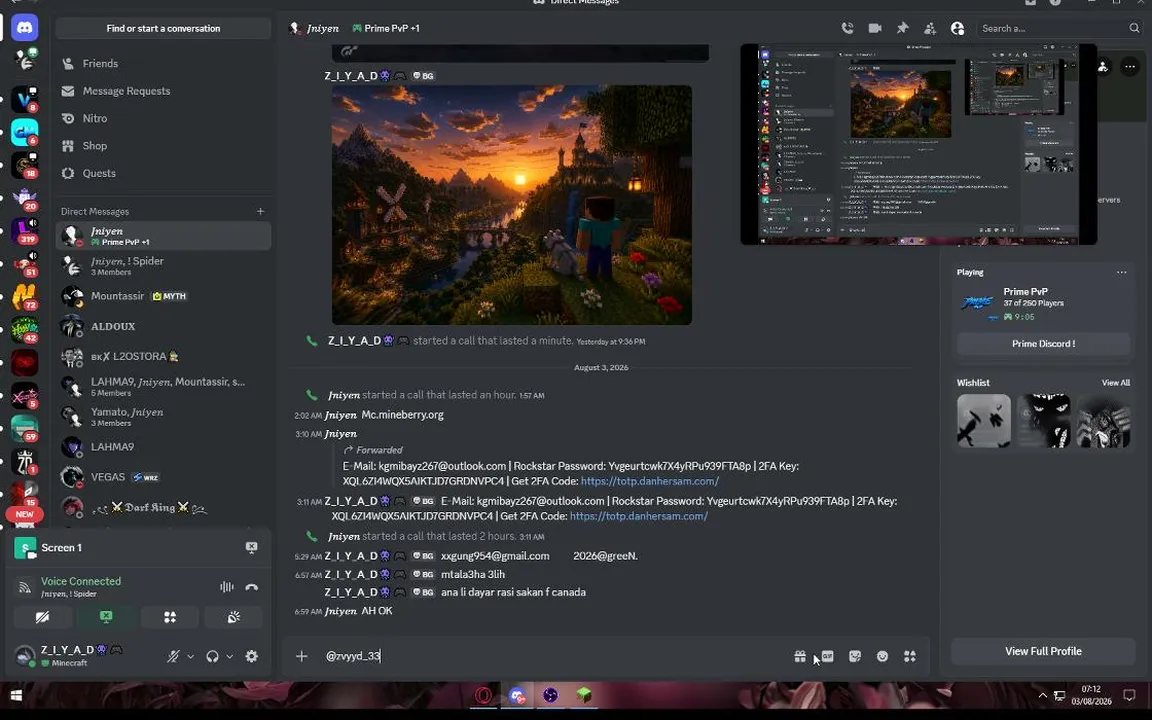Open the LAHMA9 direct message

(163, 447)
